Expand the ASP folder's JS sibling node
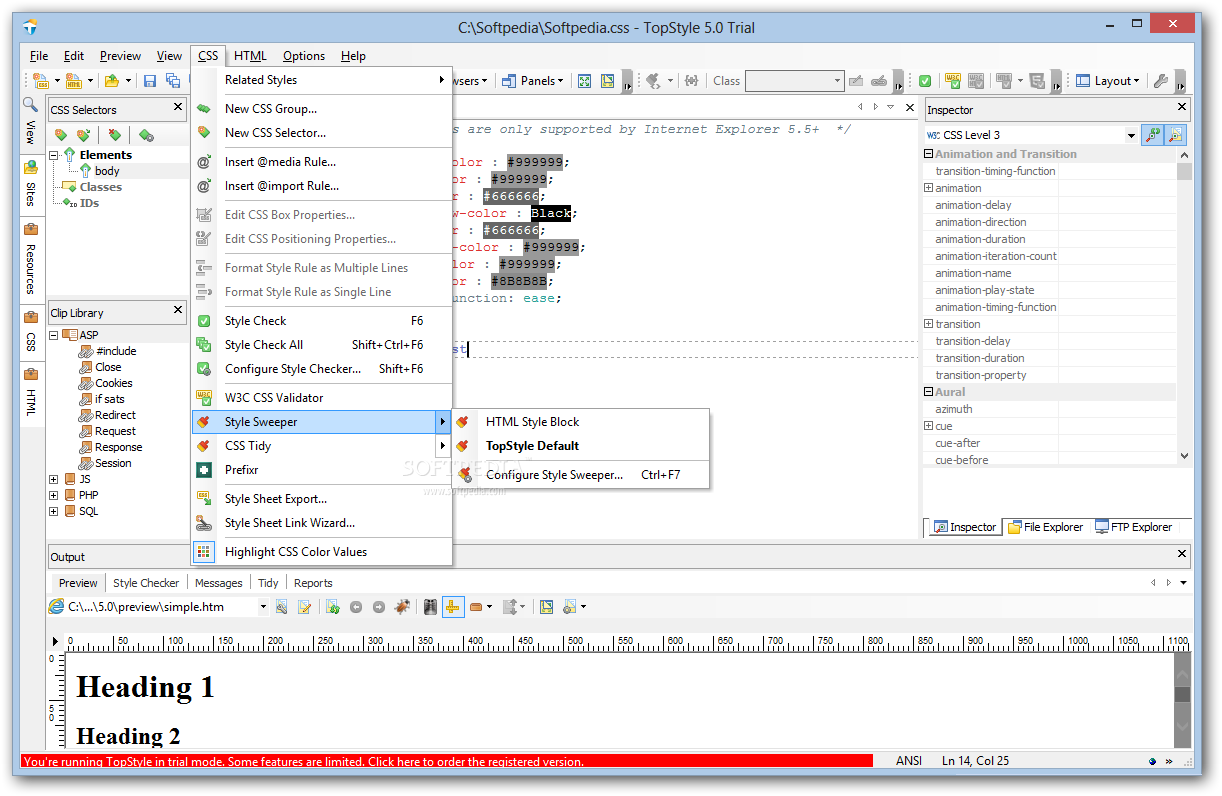 click(54, 479)
